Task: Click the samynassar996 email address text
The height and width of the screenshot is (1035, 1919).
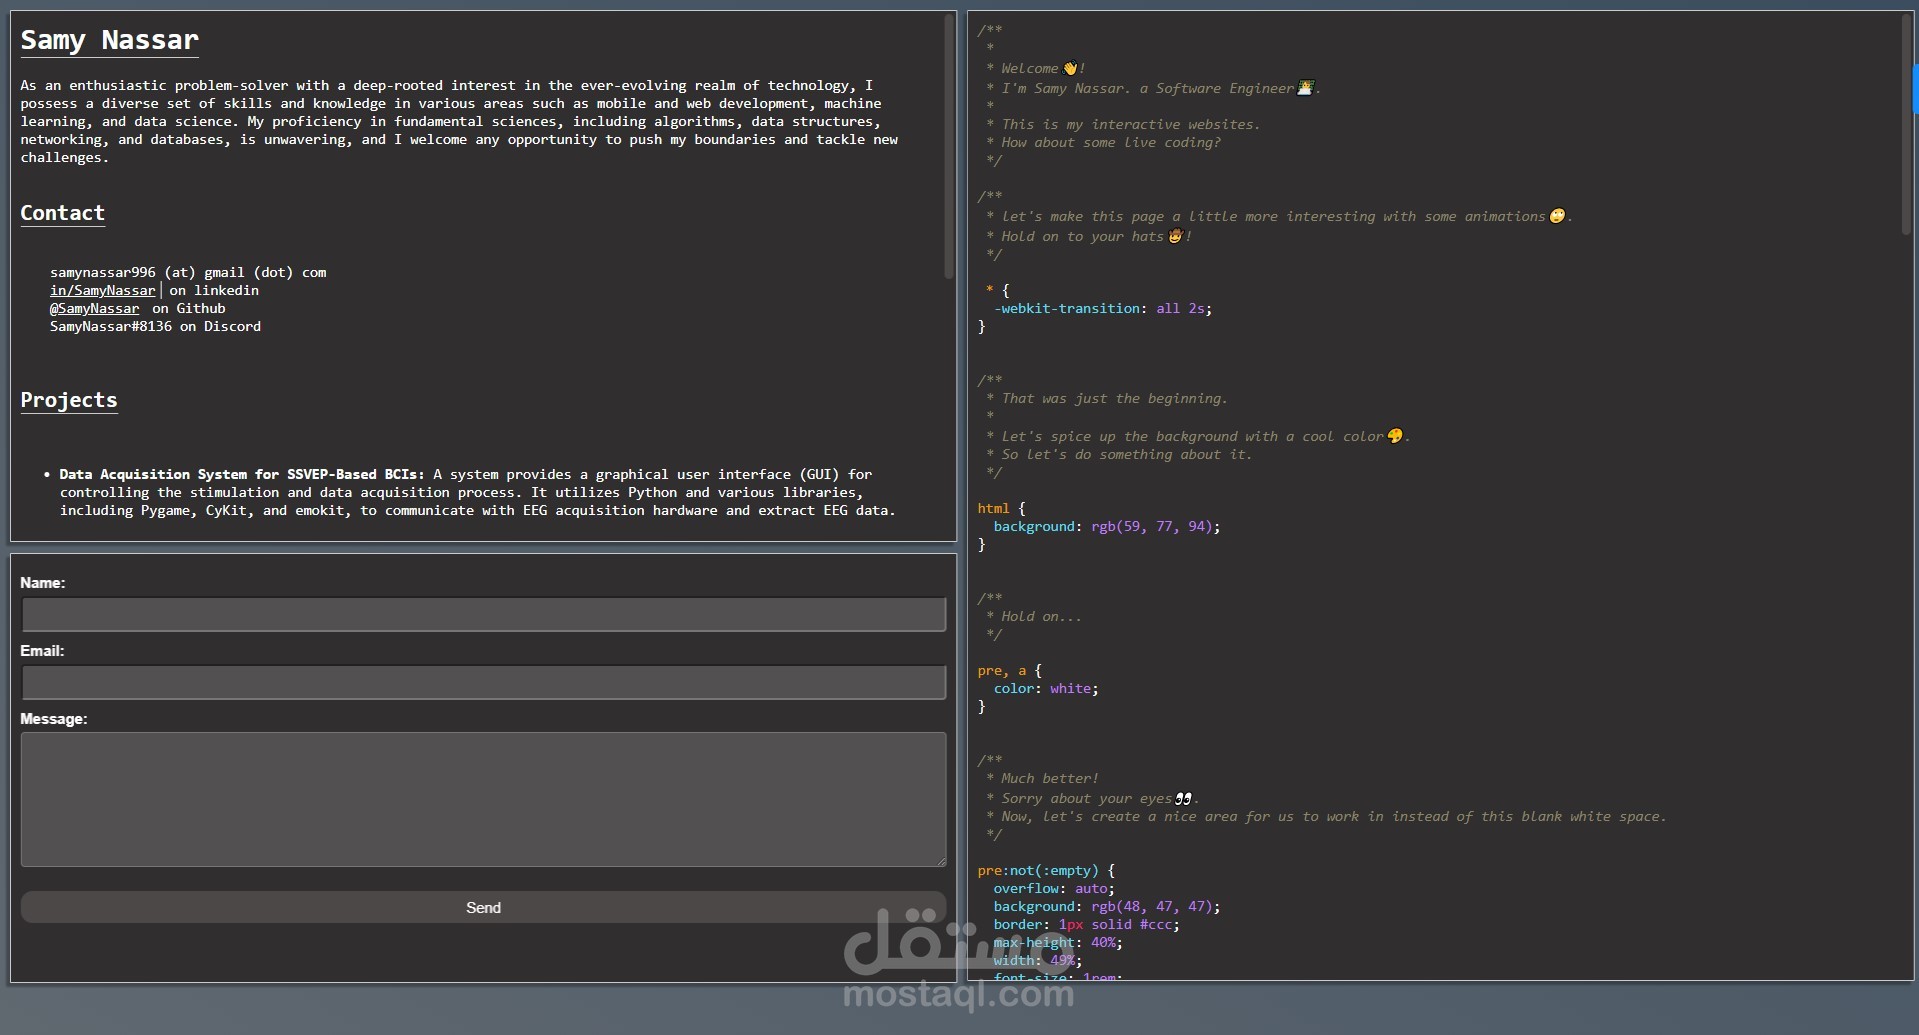Action: [x=188, y=273]
